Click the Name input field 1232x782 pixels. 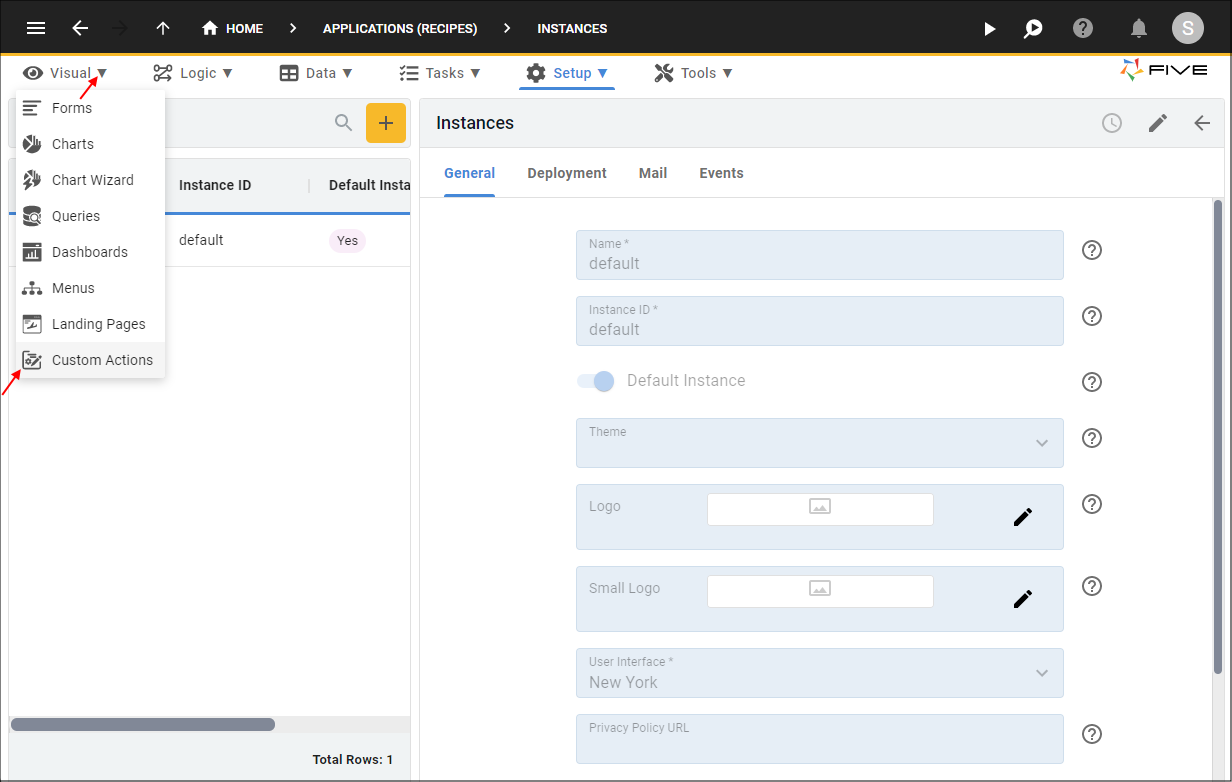pyautogui.click(x=820, y=255)
